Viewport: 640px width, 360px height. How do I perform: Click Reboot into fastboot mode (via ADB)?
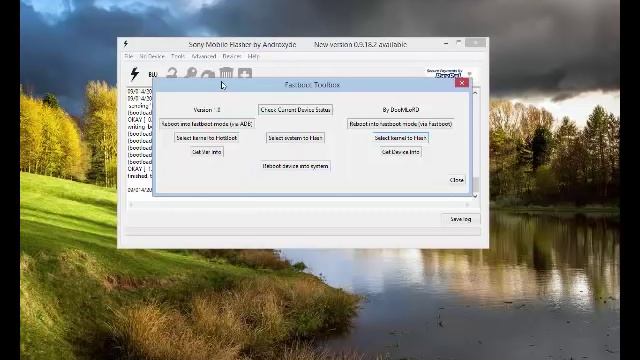207,124
